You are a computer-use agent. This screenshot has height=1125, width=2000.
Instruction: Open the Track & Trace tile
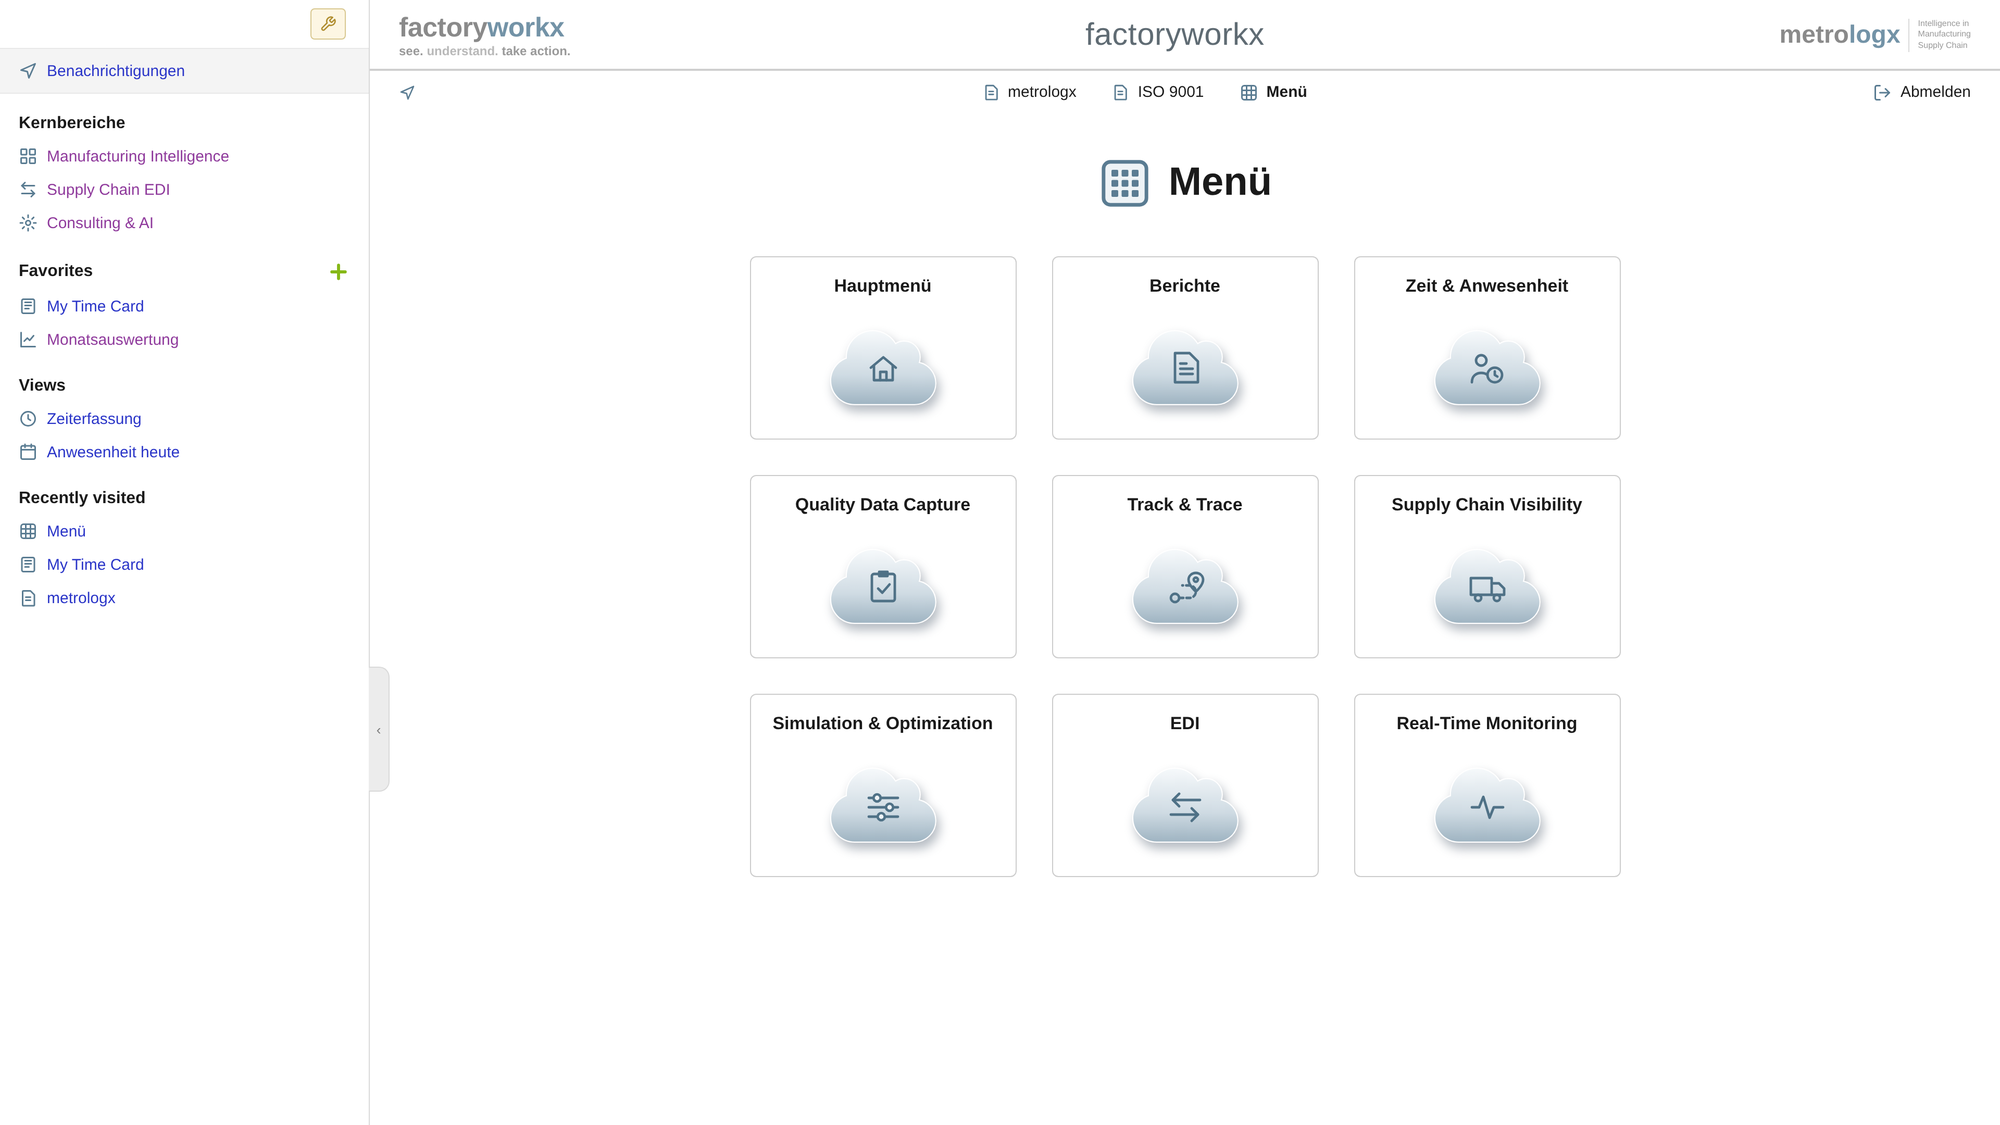click(1185, 567)
